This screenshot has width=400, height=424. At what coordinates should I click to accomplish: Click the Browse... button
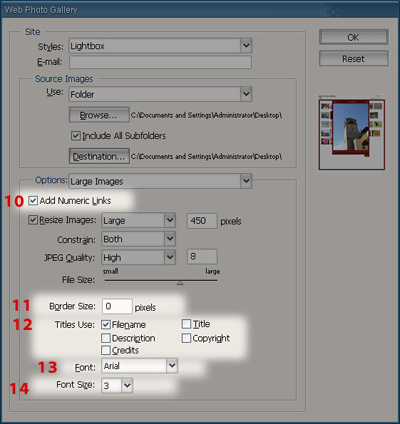pyautogui.click(x=99, y=115)
